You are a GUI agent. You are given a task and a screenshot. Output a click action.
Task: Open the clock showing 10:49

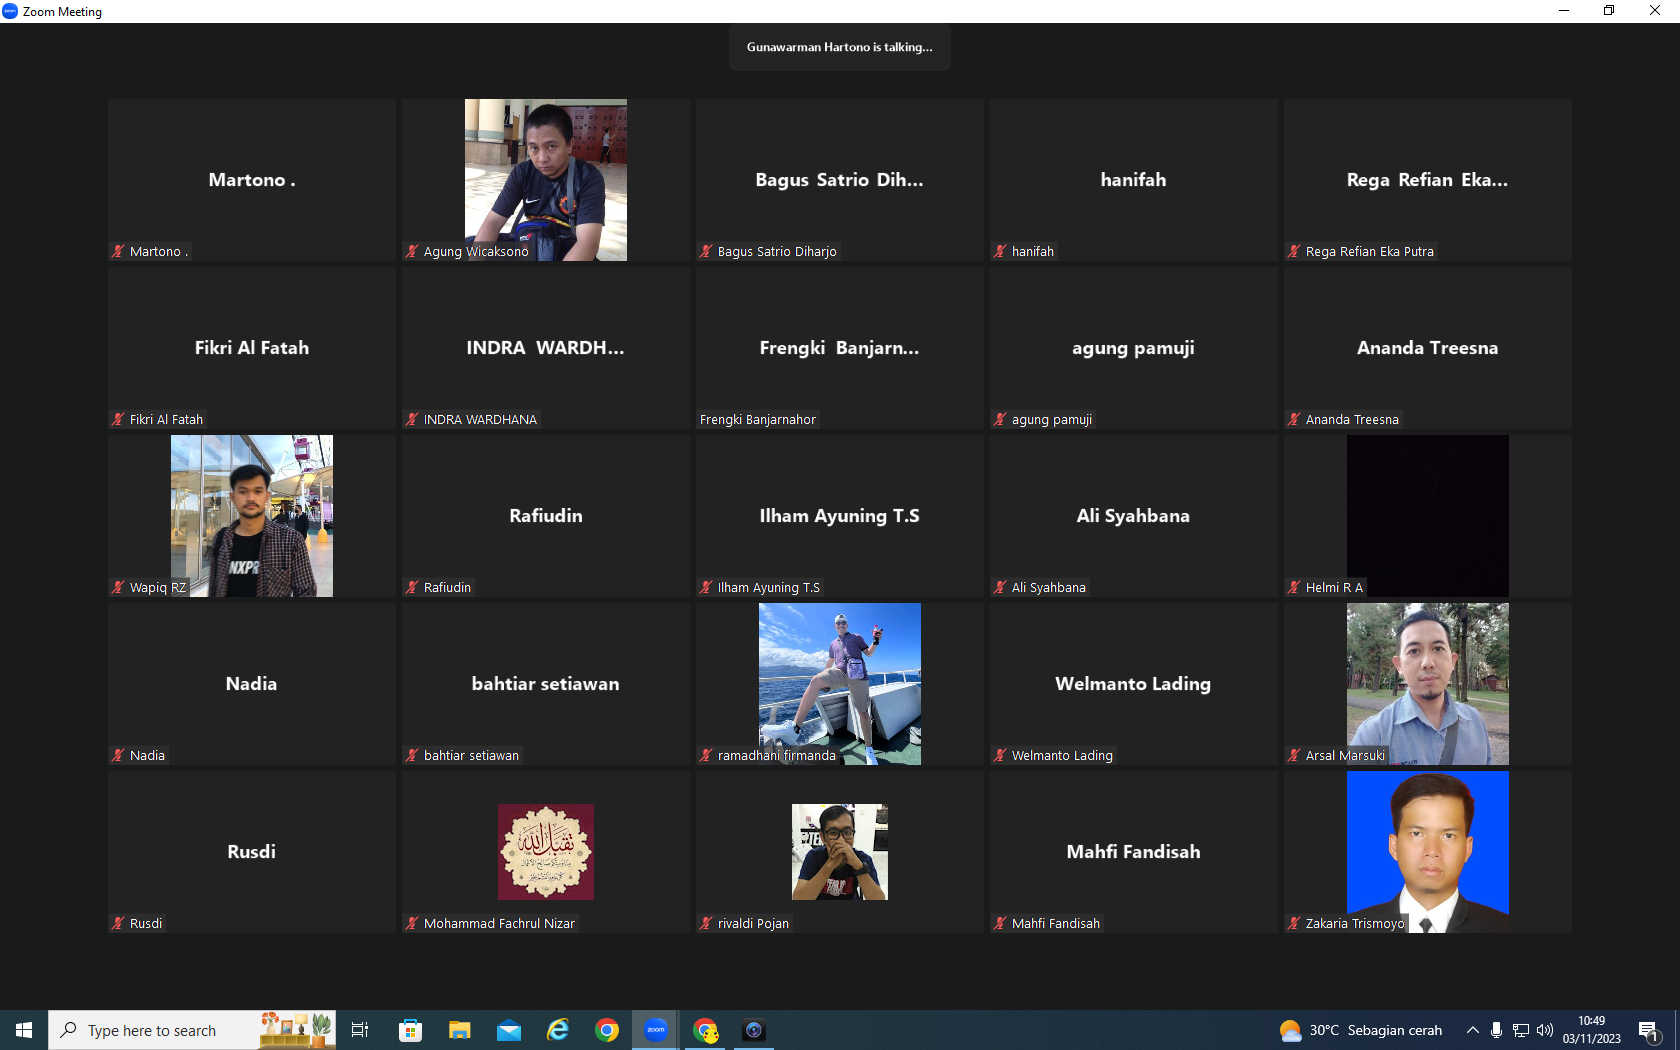click(1591, 1030)
